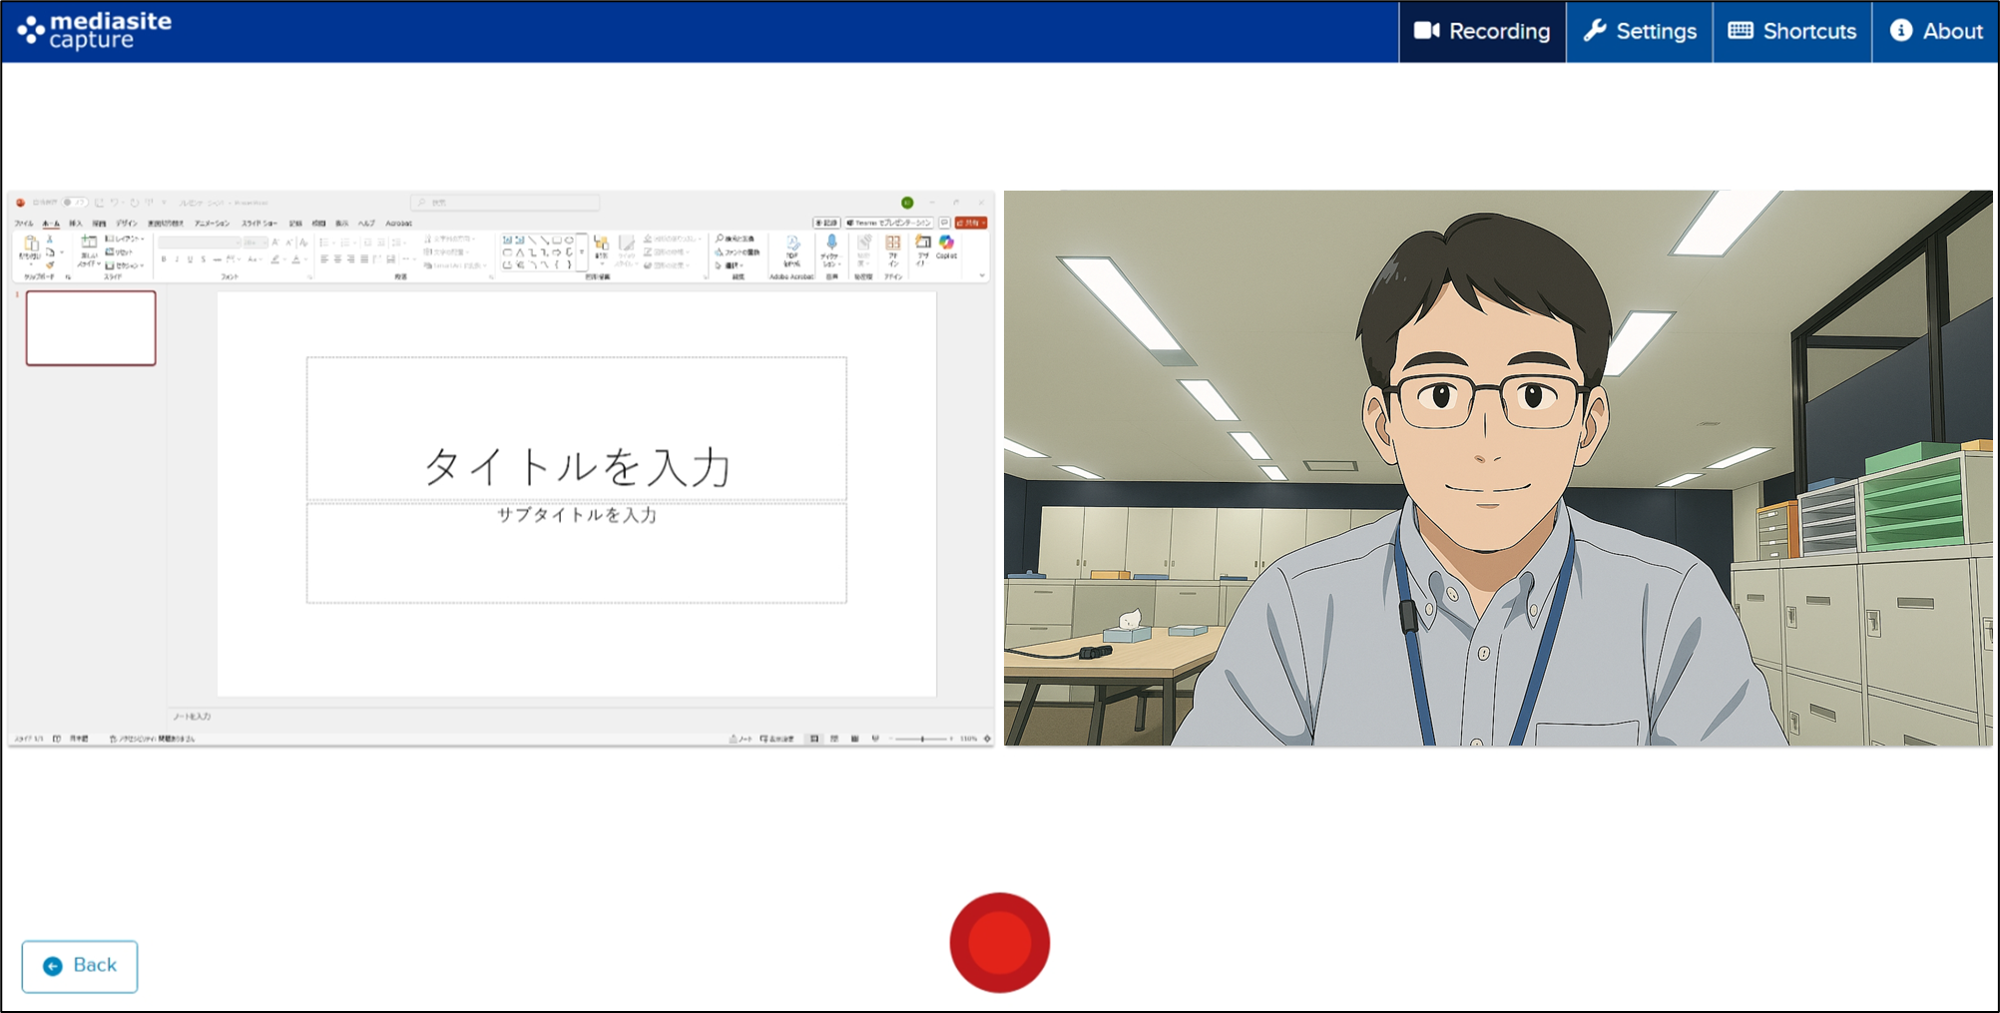2000x1013 pixels.
Task: Open the Recording tab
Action: click(x=1482, y=32)
